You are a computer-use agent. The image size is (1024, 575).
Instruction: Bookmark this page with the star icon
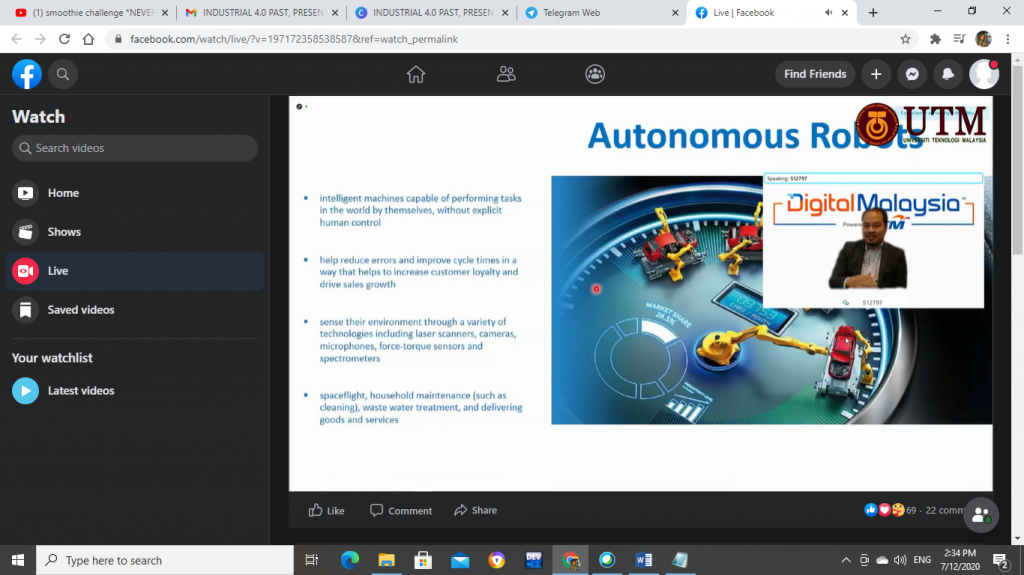tap(905, 39)
